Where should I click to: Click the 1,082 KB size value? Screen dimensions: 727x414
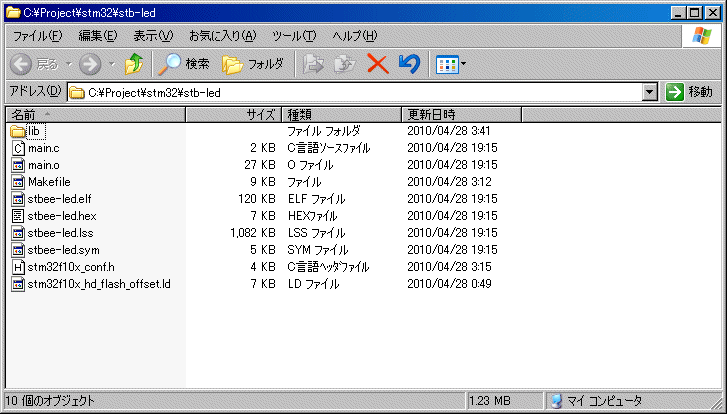[253, 233]
